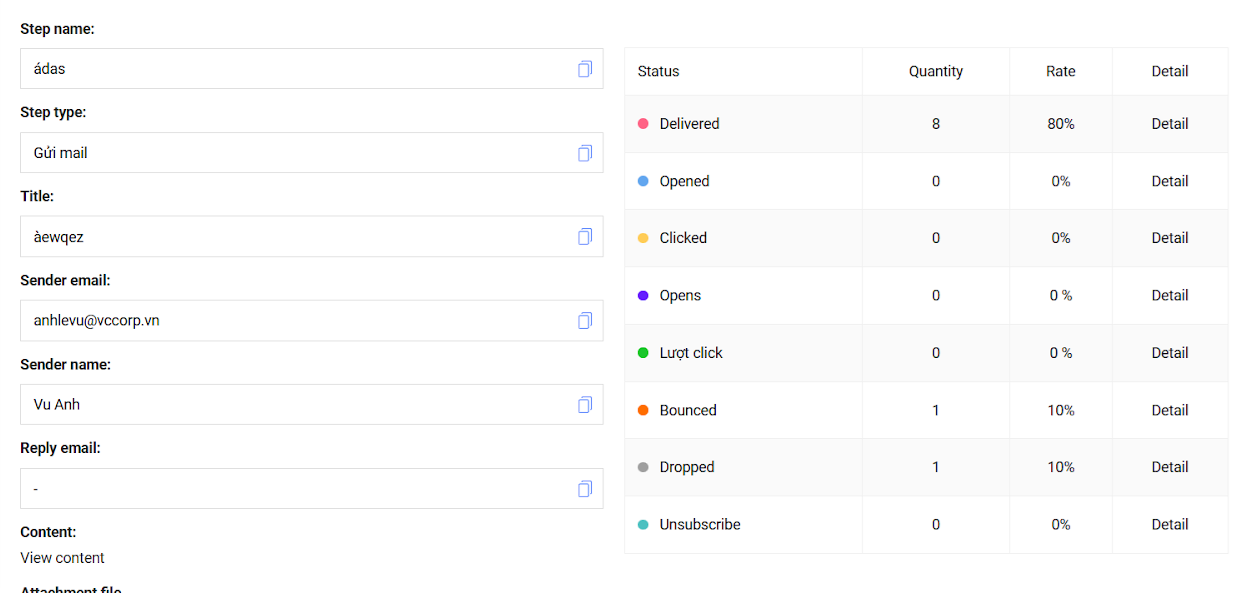Click inside the Sender email field
1252x593 pixels.
point(311,321)
